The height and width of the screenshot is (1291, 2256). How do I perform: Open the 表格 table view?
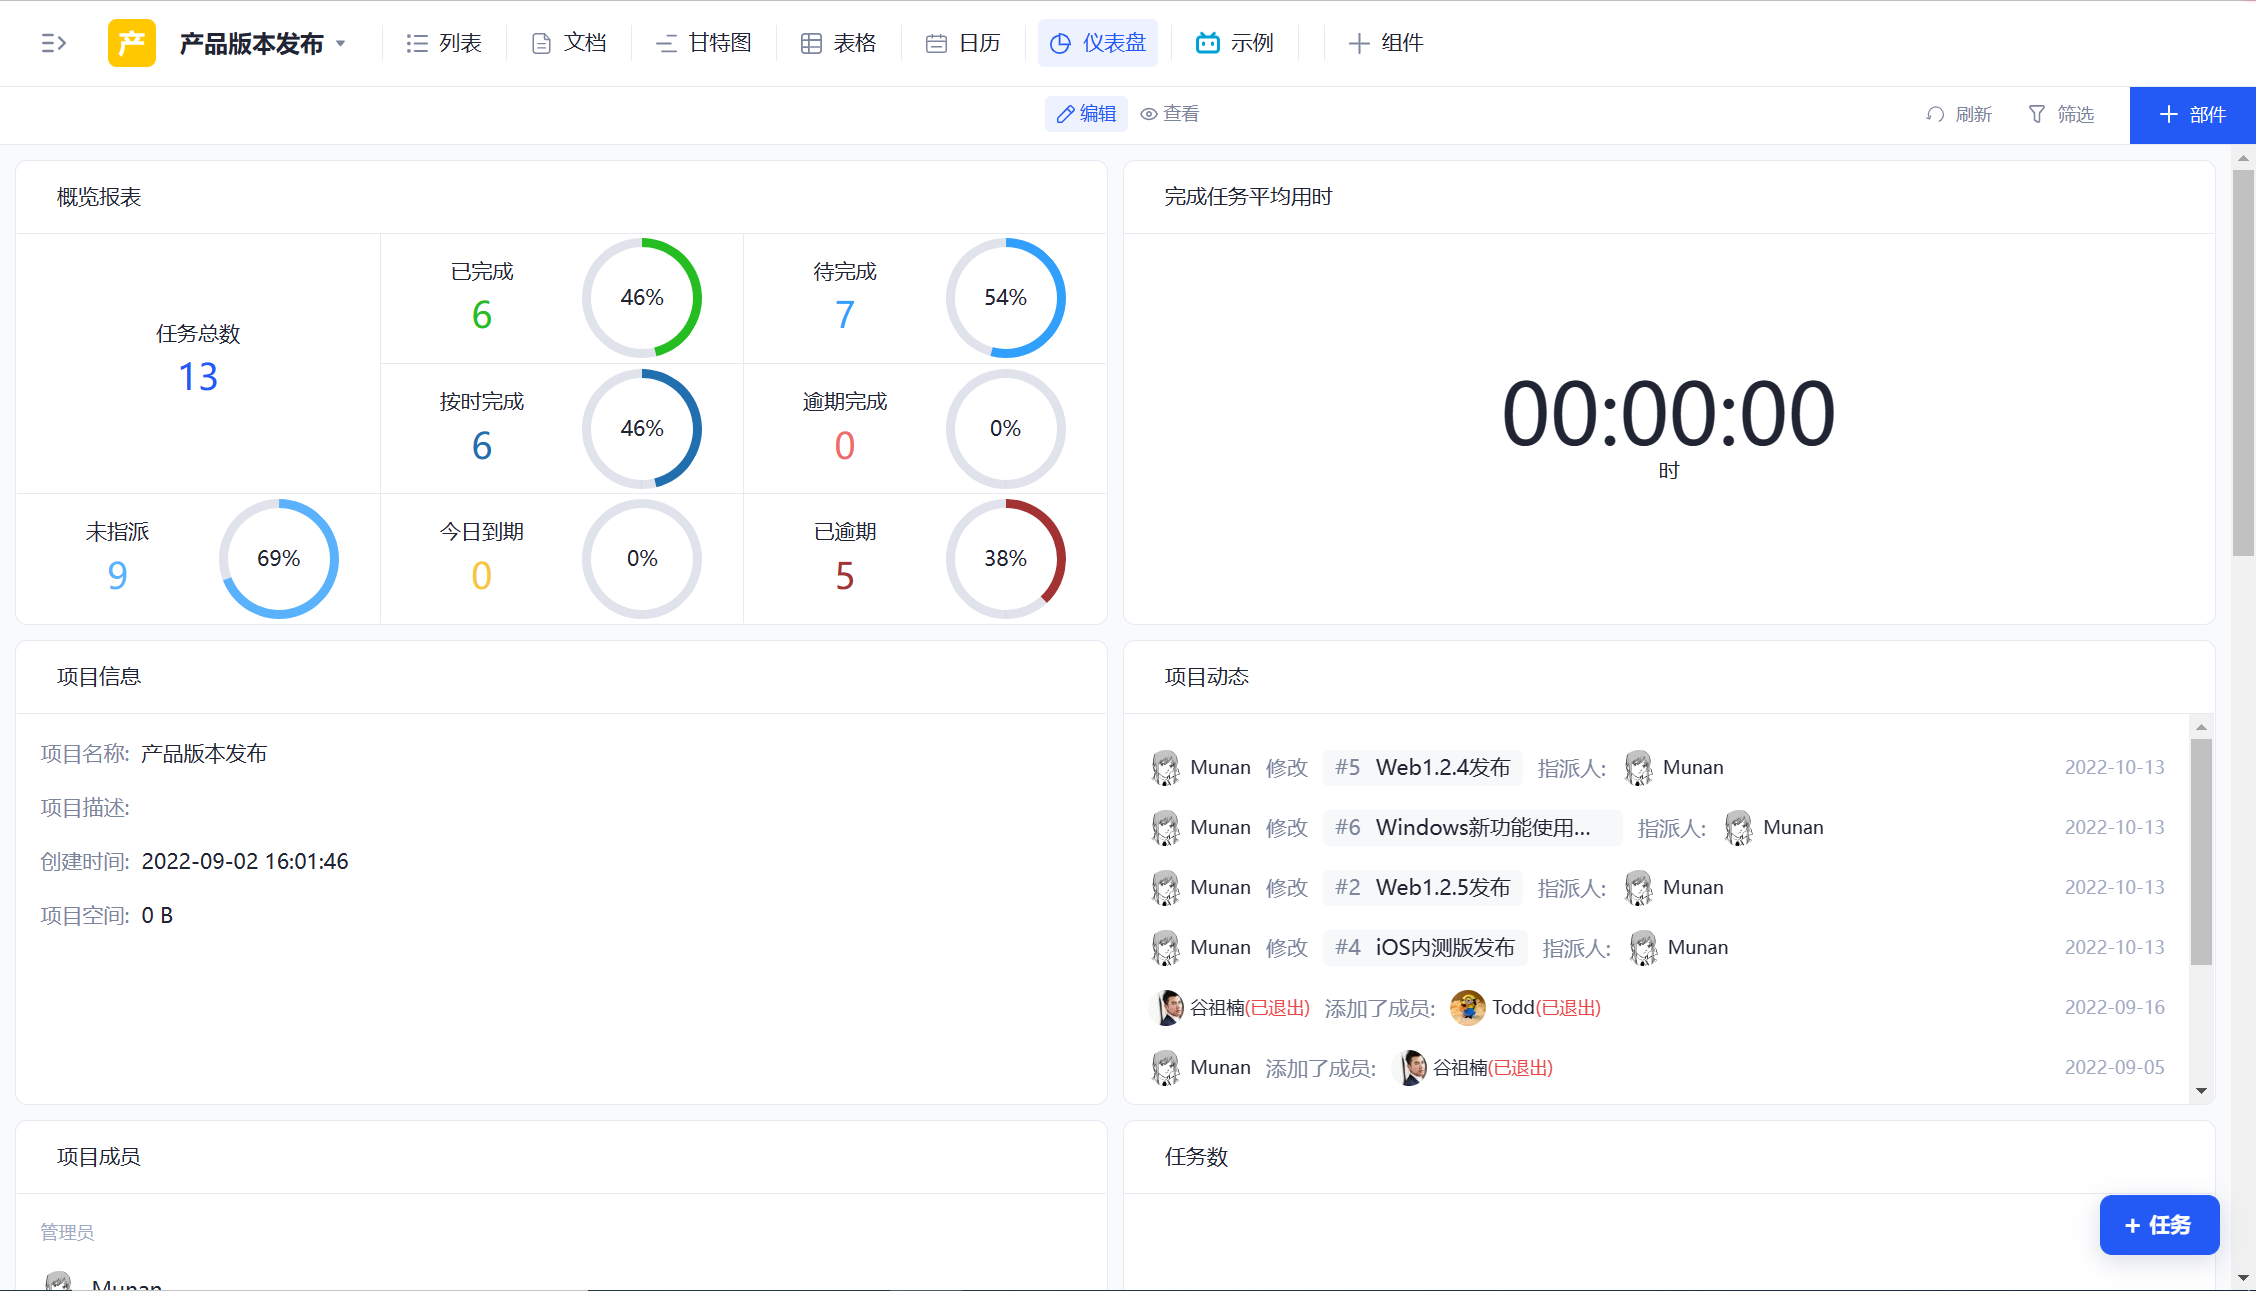tap(838, 43)
